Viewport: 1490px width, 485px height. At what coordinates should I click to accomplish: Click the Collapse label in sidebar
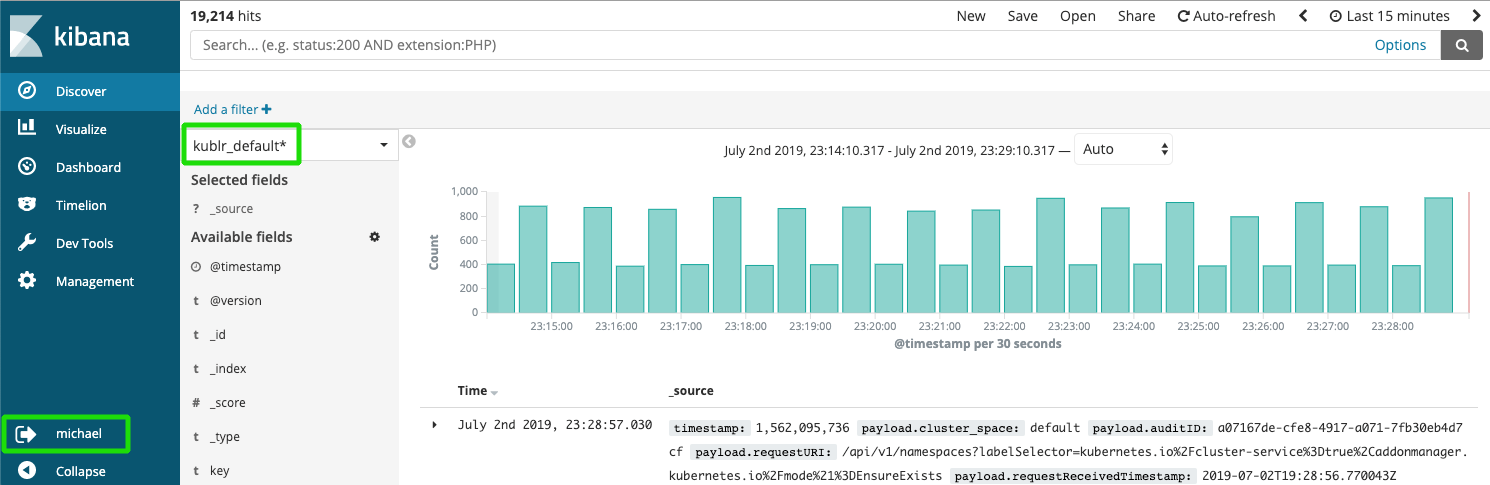[x=81, y=471]
